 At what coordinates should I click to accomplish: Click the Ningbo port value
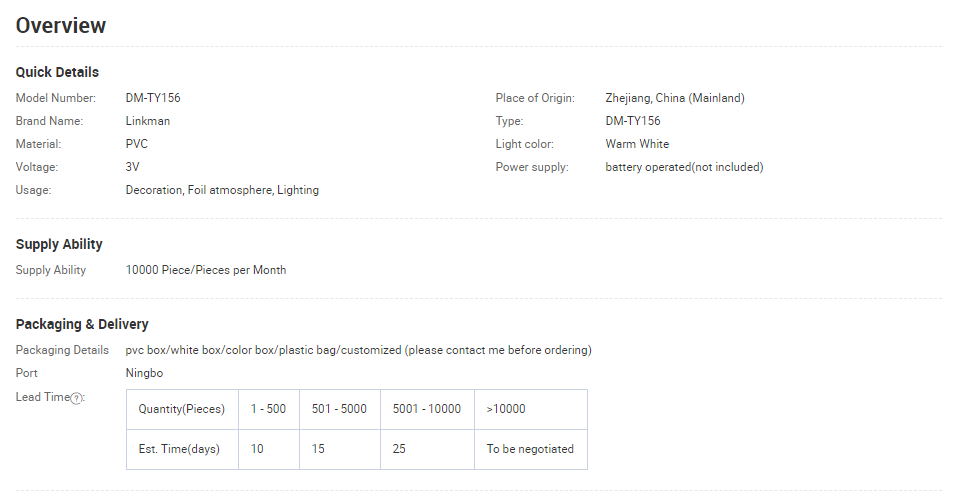coord(144,373)
